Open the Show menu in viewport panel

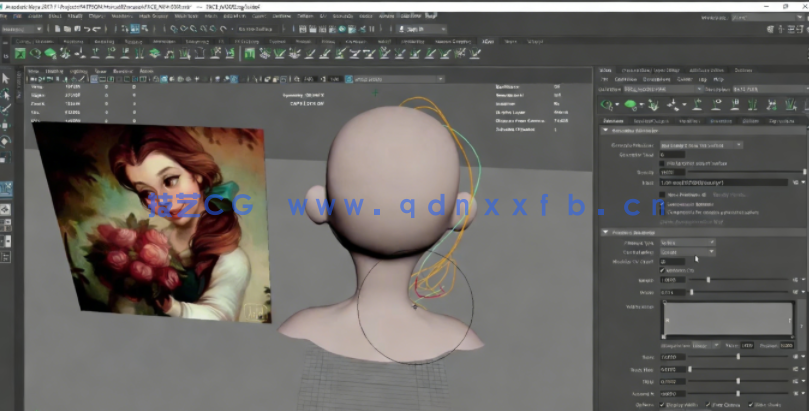(x=101, y=71)
